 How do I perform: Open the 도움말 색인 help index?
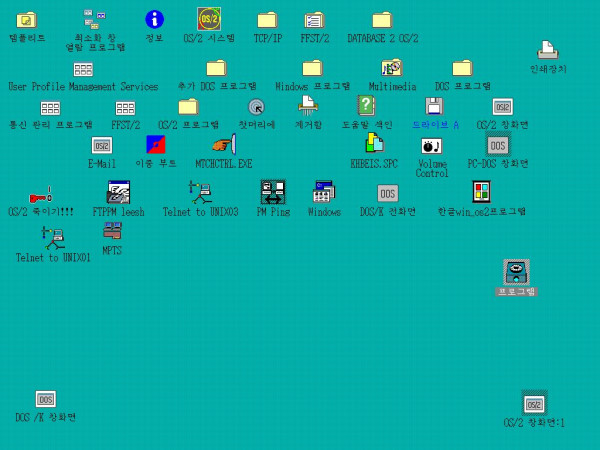(367, 106)
